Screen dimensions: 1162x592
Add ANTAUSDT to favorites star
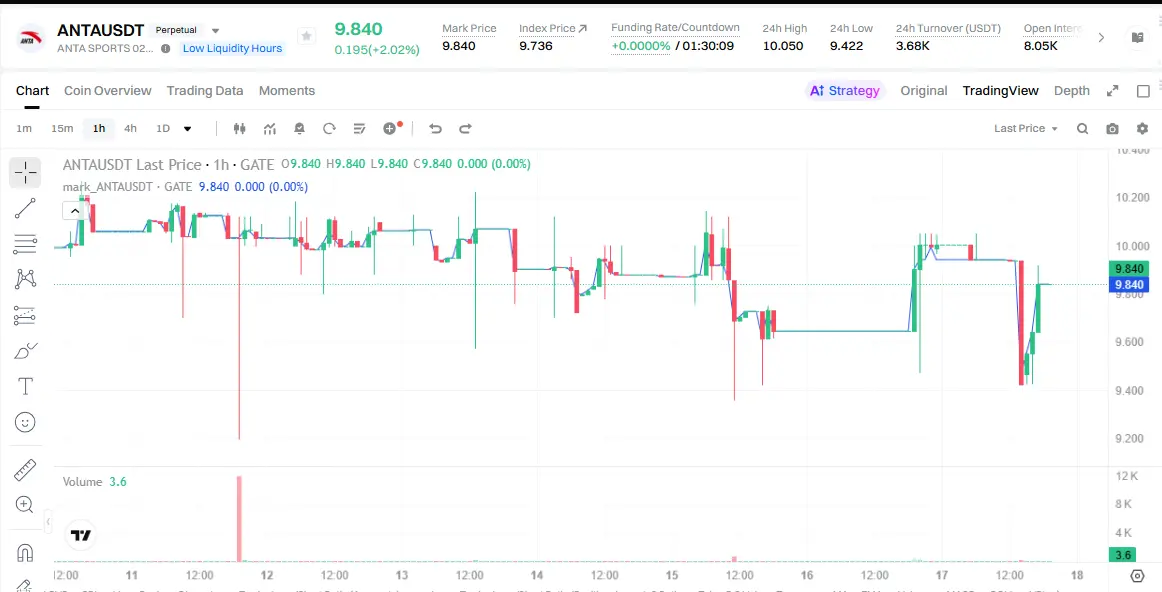(x=306, y=36)
